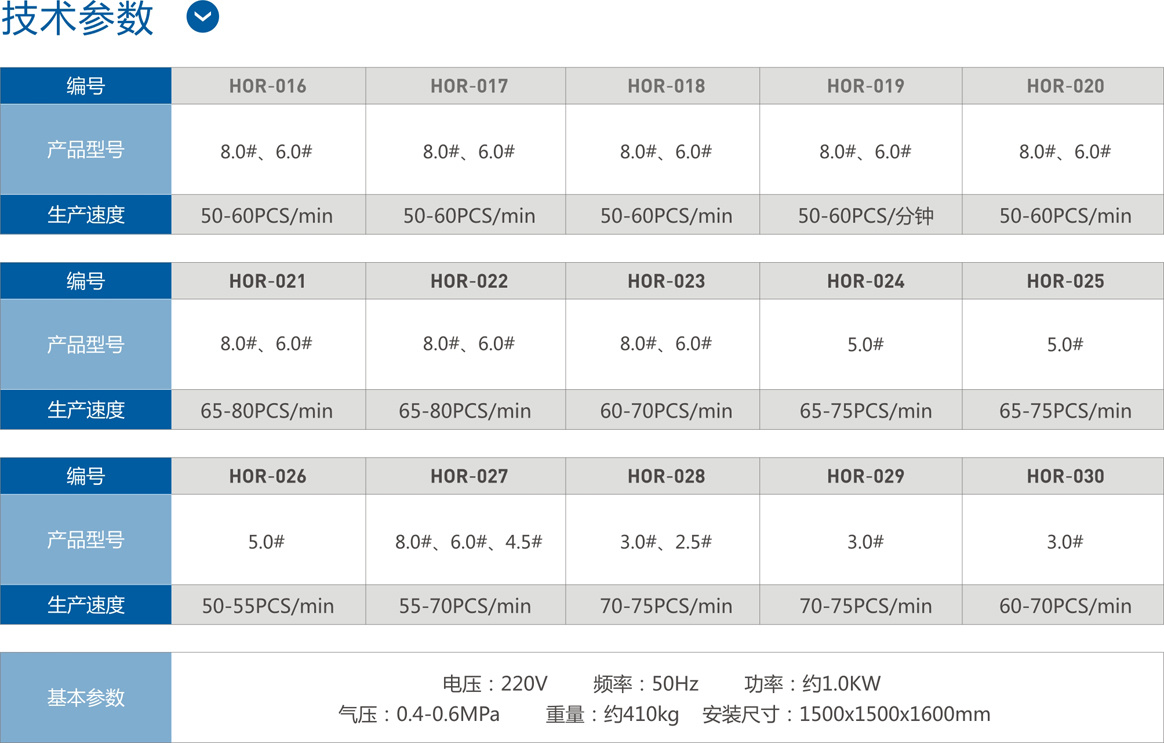Click the HOR-025 column header
This screenshot has width=1164, height=743.
pos(1065,281)
